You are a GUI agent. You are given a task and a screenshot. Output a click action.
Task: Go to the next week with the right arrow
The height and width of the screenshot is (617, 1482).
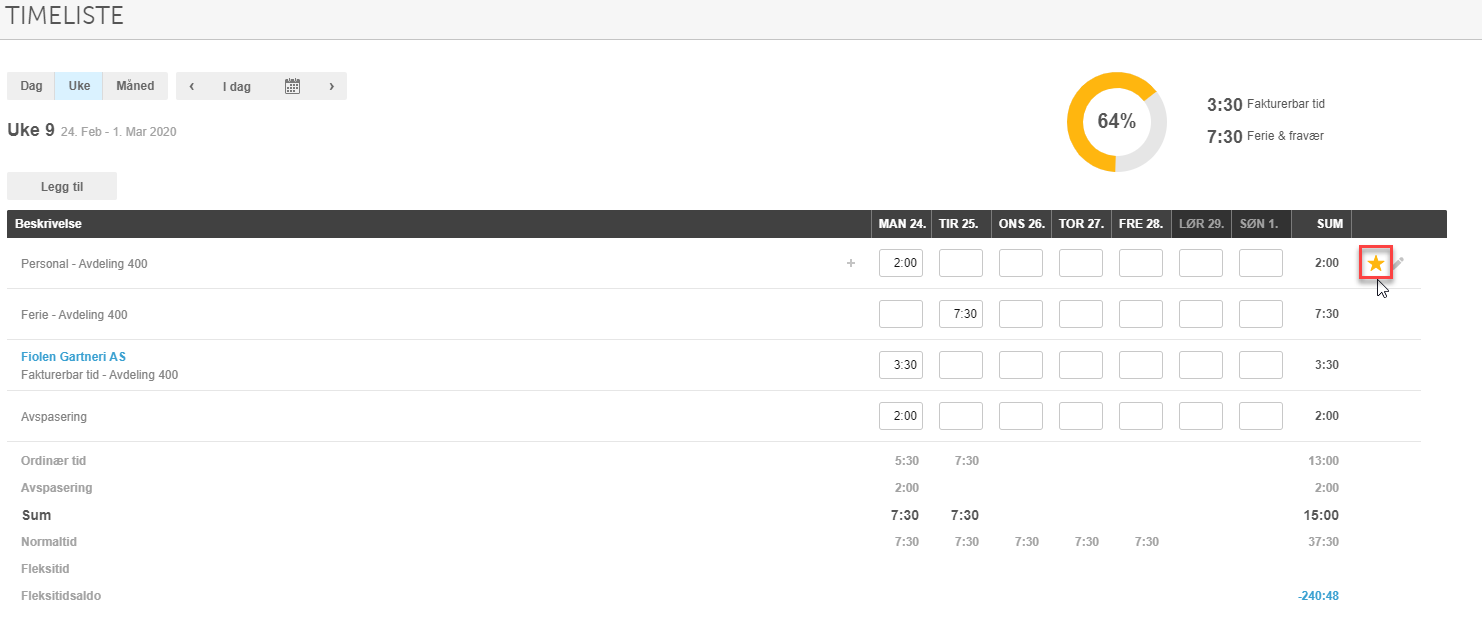tap(331, 86)
